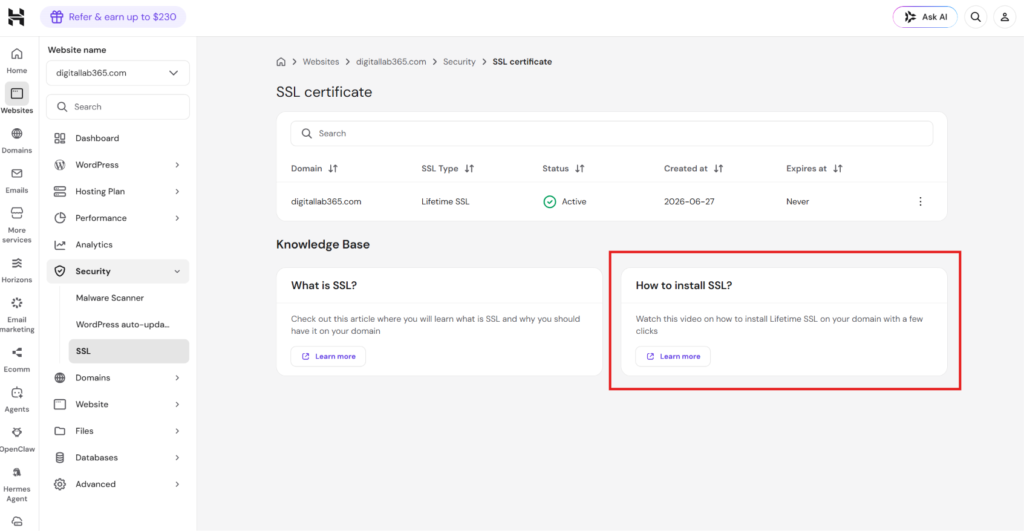The image size is (1024, 531).
Task: Click the green Active status check icon
Action: tap(550, 202)
